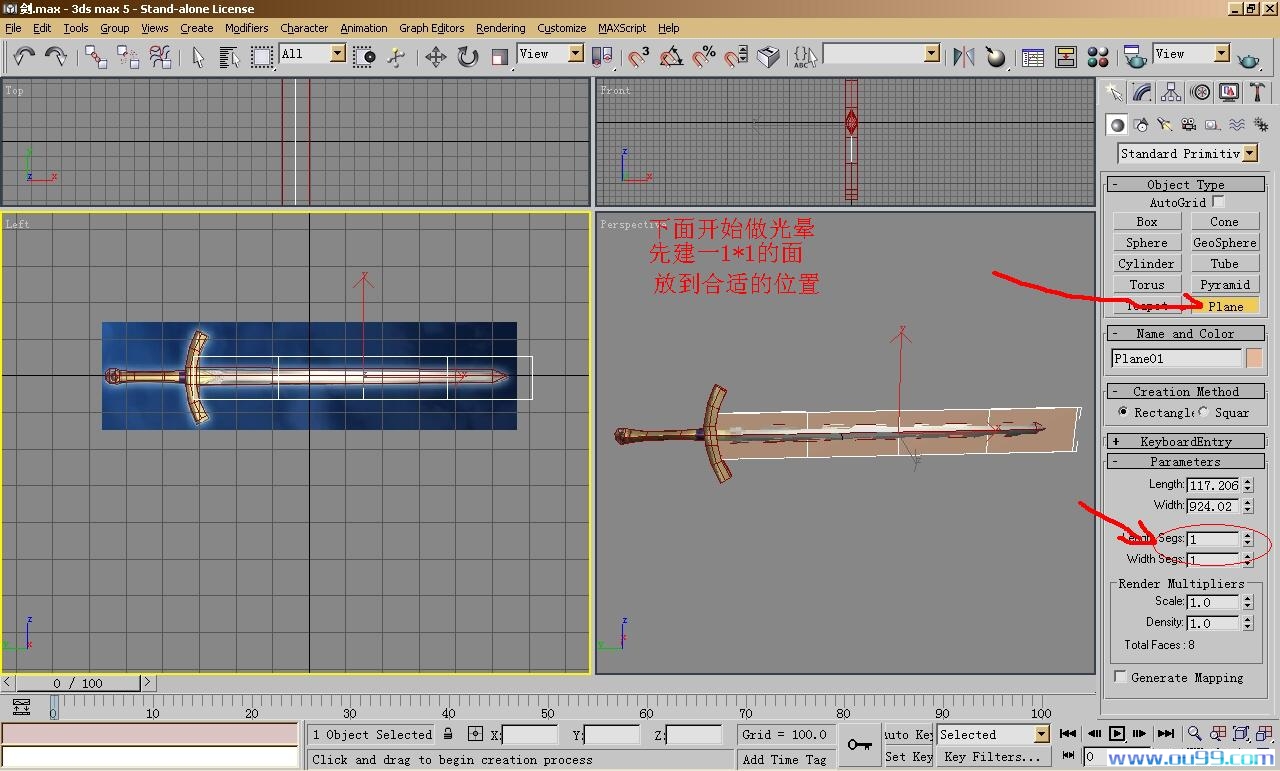
Task: Click the Redo arrow icon
Action: (x=56, y=57)
